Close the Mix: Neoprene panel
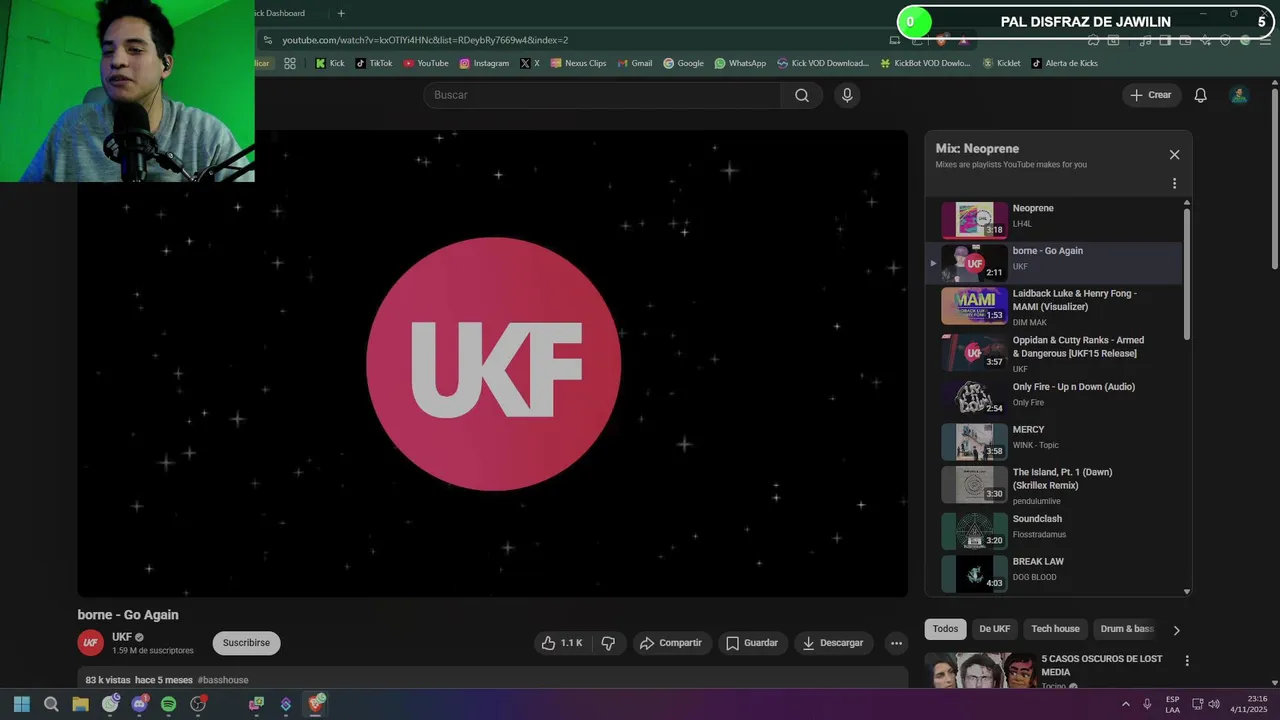 [1174, 155]
